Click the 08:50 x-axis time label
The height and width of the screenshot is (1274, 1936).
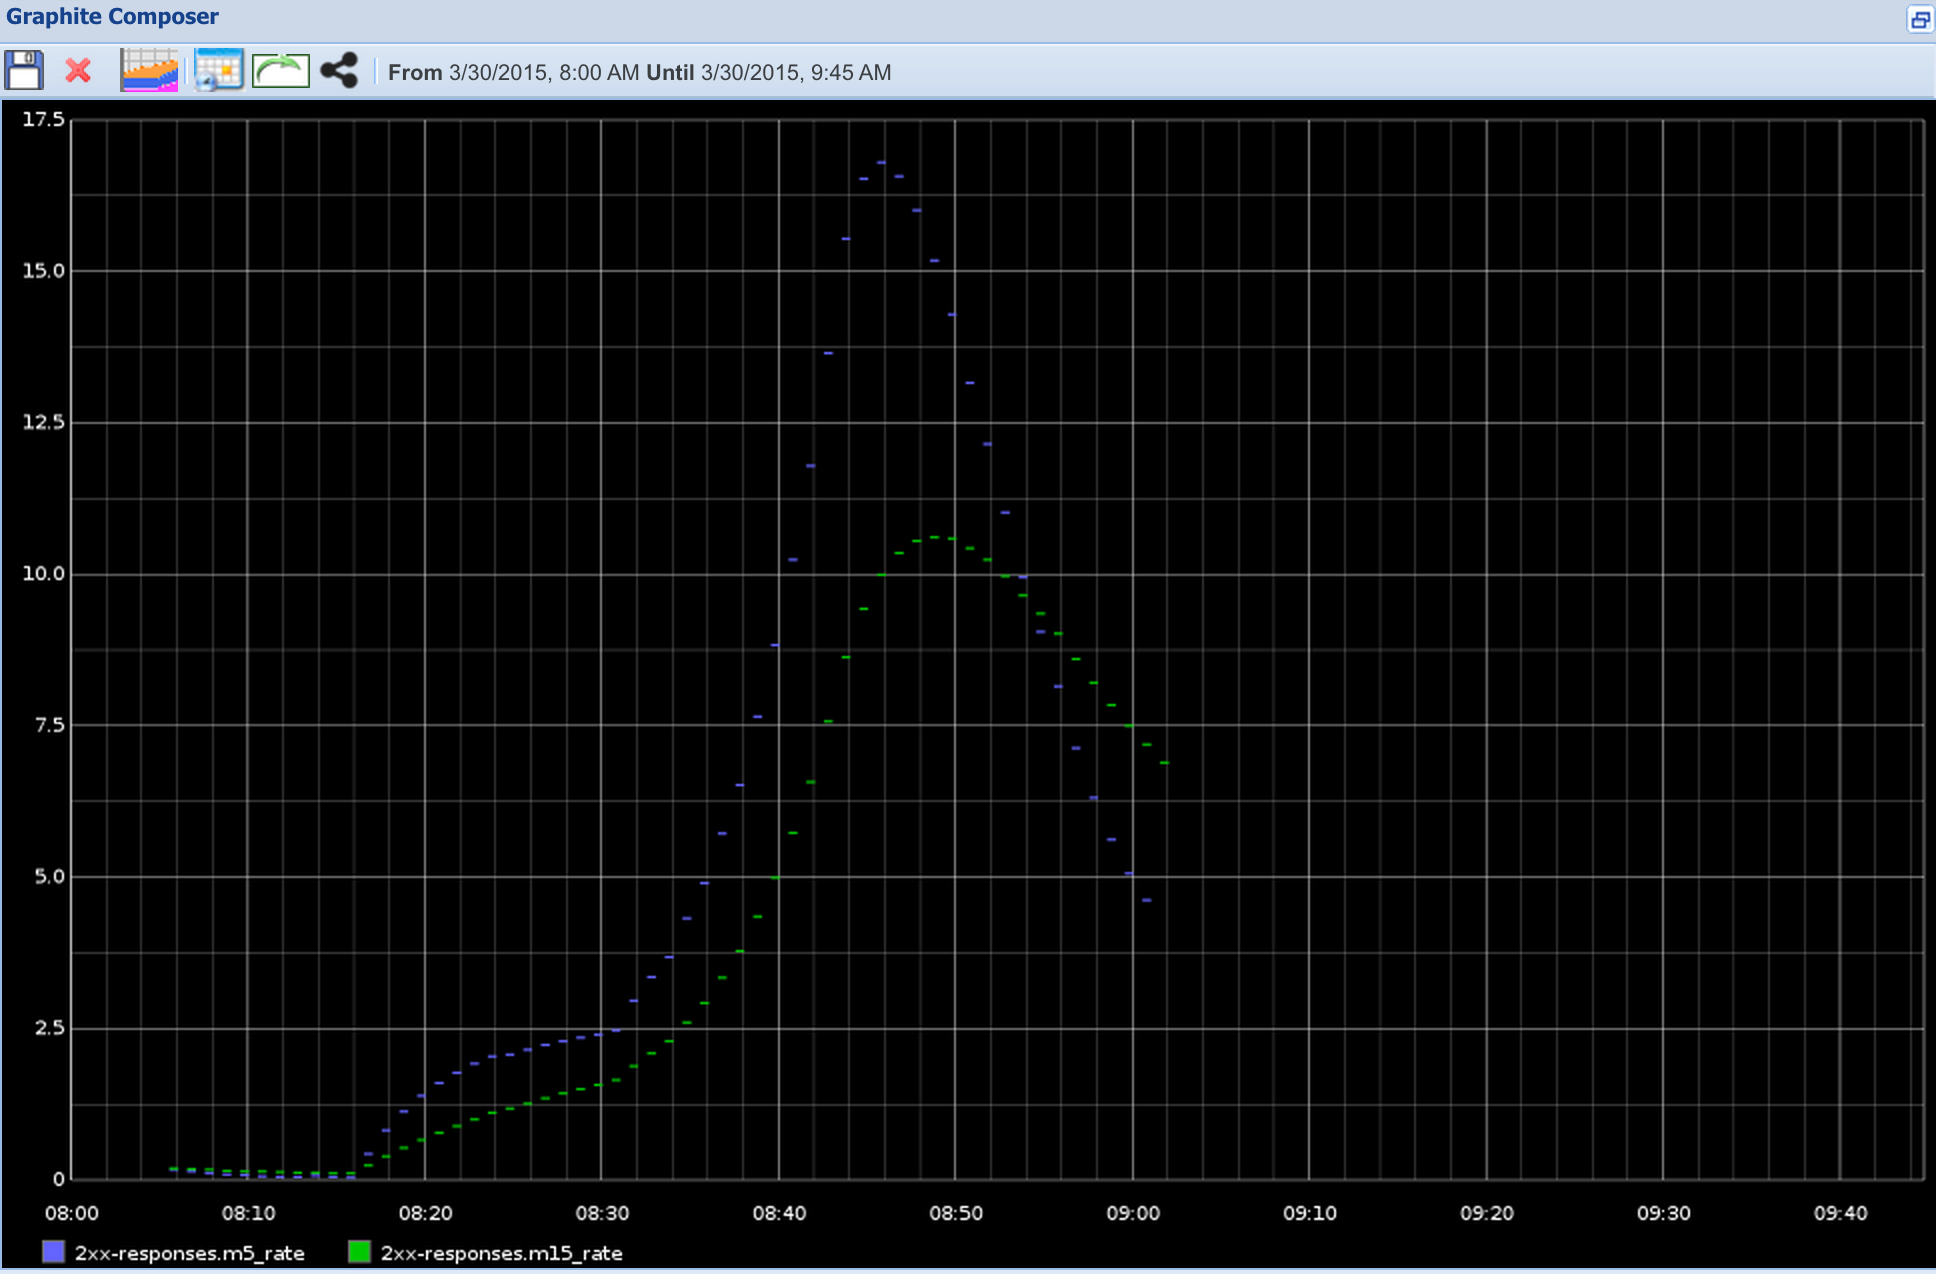pyautogui.click(x=956, y=1213)
